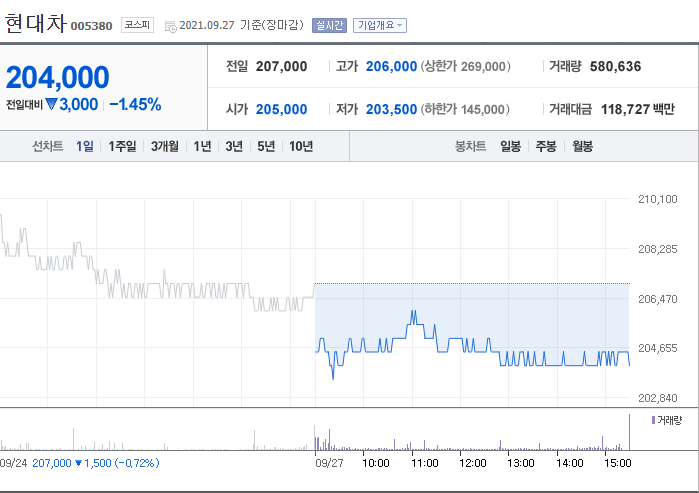Click the 봉차트 label
699x493 pixels.
coord(470,146)
